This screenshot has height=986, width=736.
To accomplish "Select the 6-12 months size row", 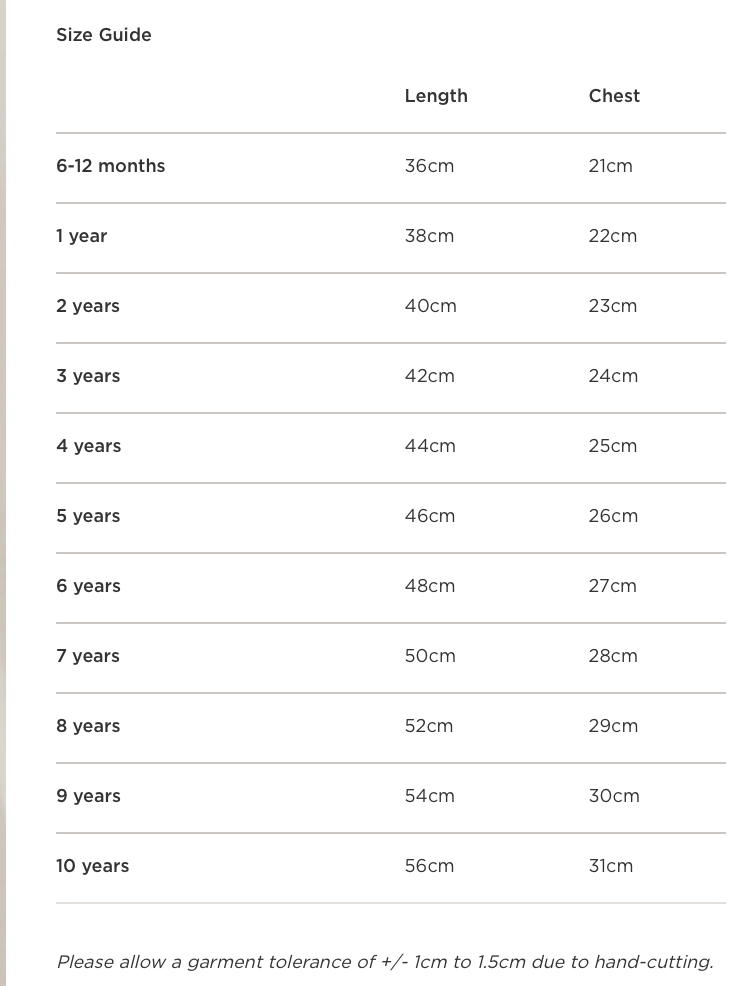I will (x=111, y=166).
